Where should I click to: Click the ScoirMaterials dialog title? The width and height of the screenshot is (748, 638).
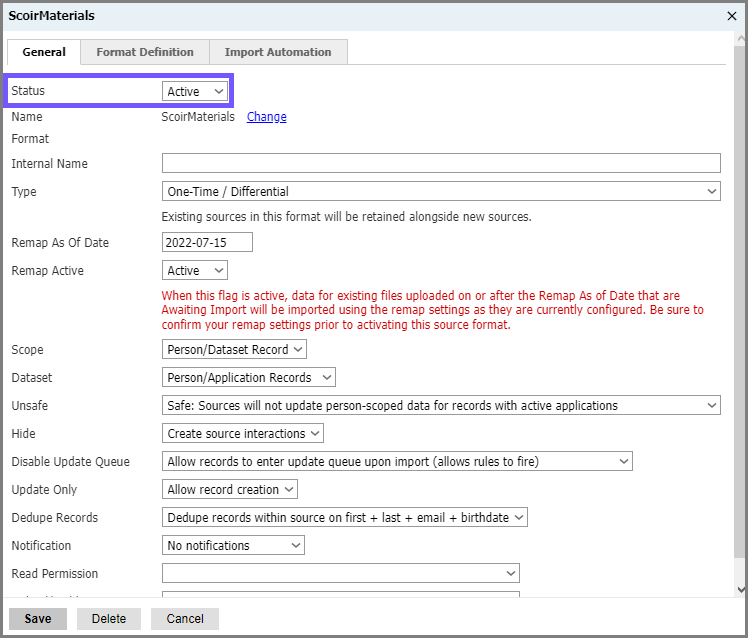[52, 16]
